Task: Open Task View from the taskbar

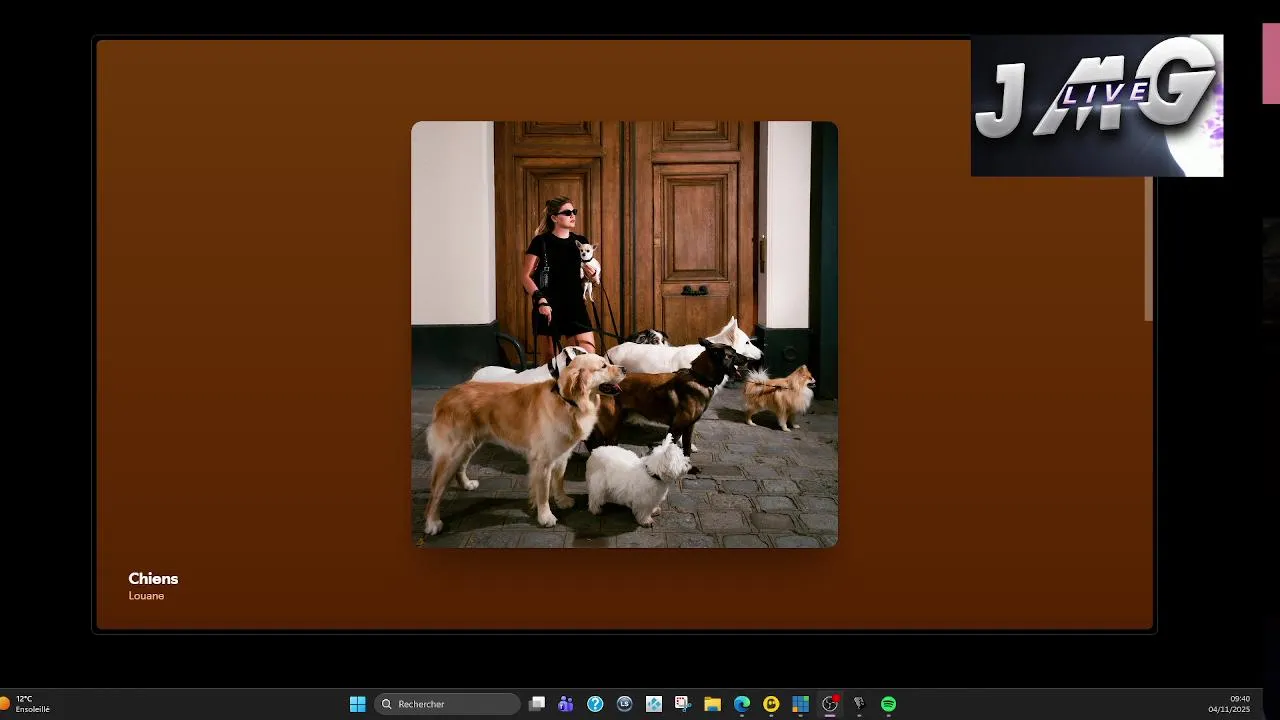Action: (537, 704)
